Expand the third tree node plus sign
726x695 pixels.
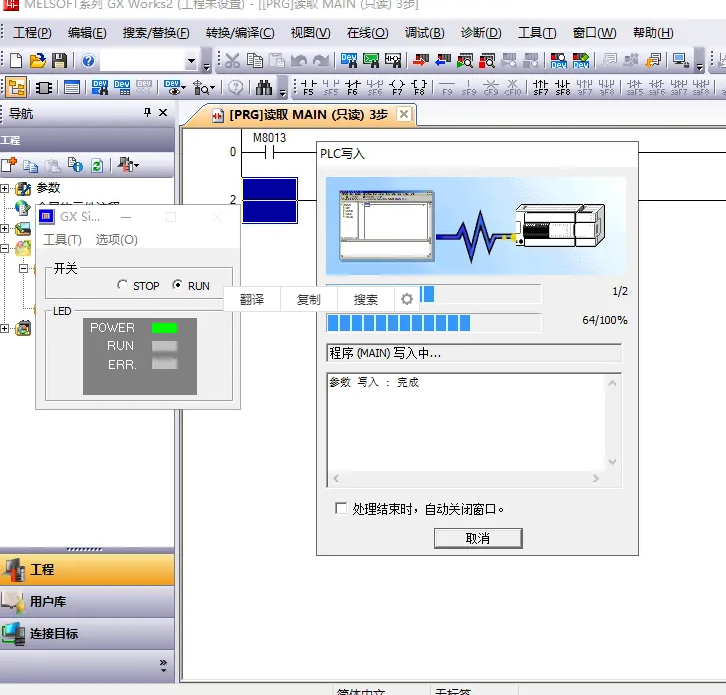[x=5, y=228]
